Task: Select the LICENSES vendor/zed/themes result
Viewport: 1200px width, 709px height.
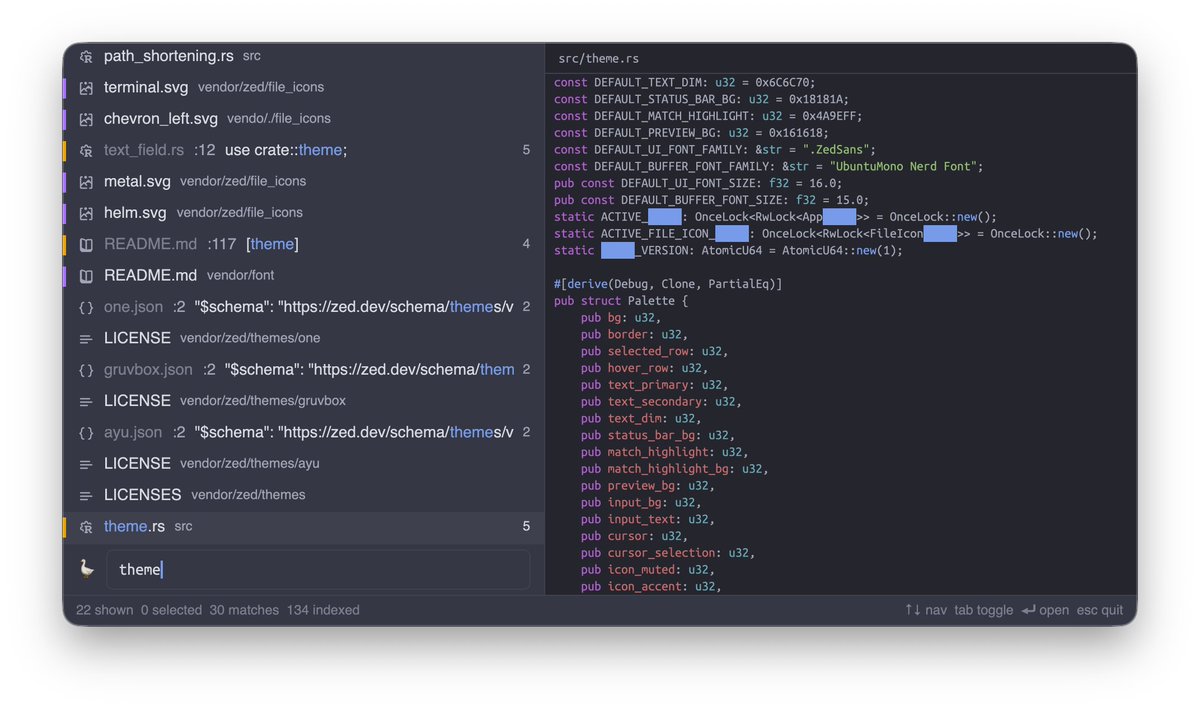Action: coord(304,495)
